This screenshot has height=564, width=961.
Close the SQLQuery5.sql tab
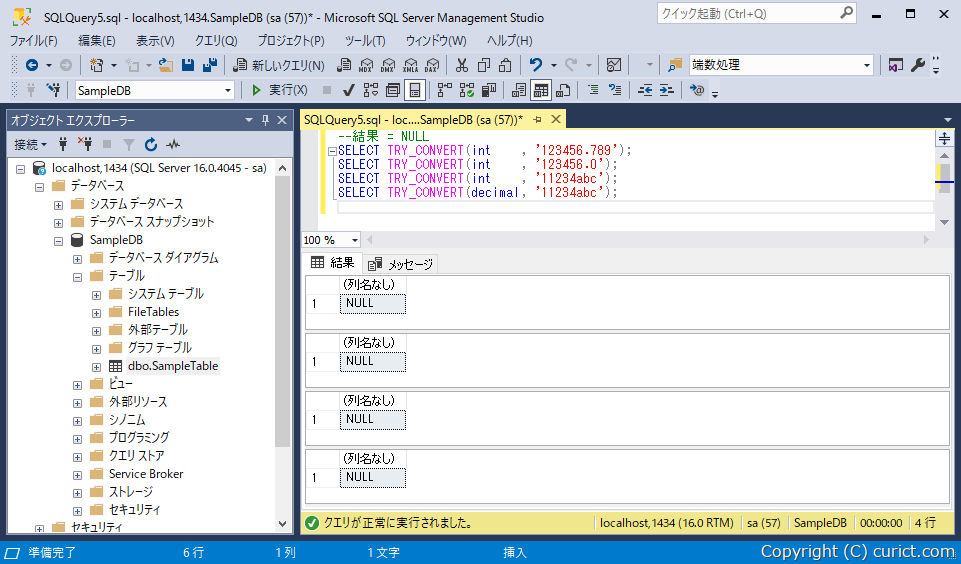click(556, 120)
